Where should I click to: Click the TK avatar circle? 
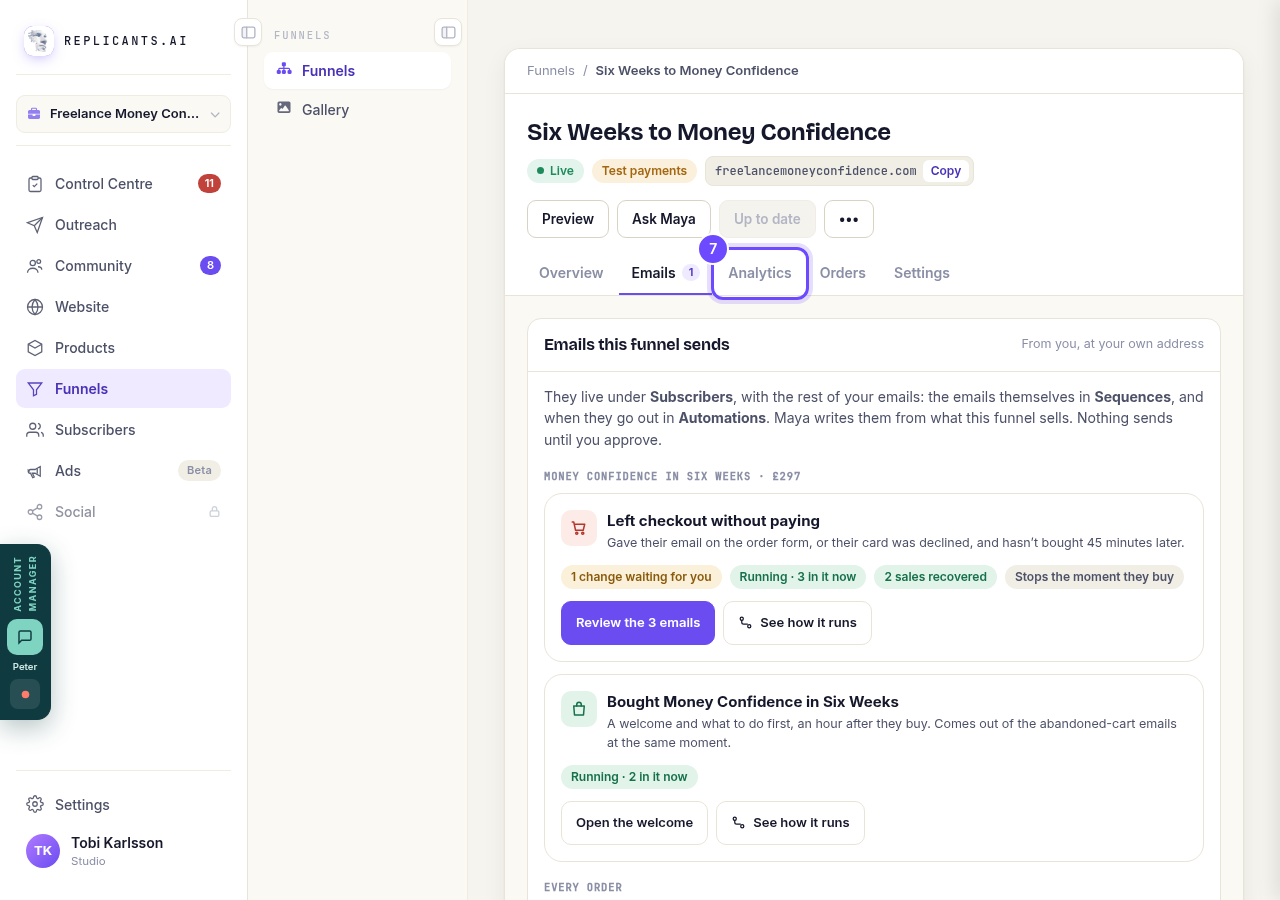point(43,851)
